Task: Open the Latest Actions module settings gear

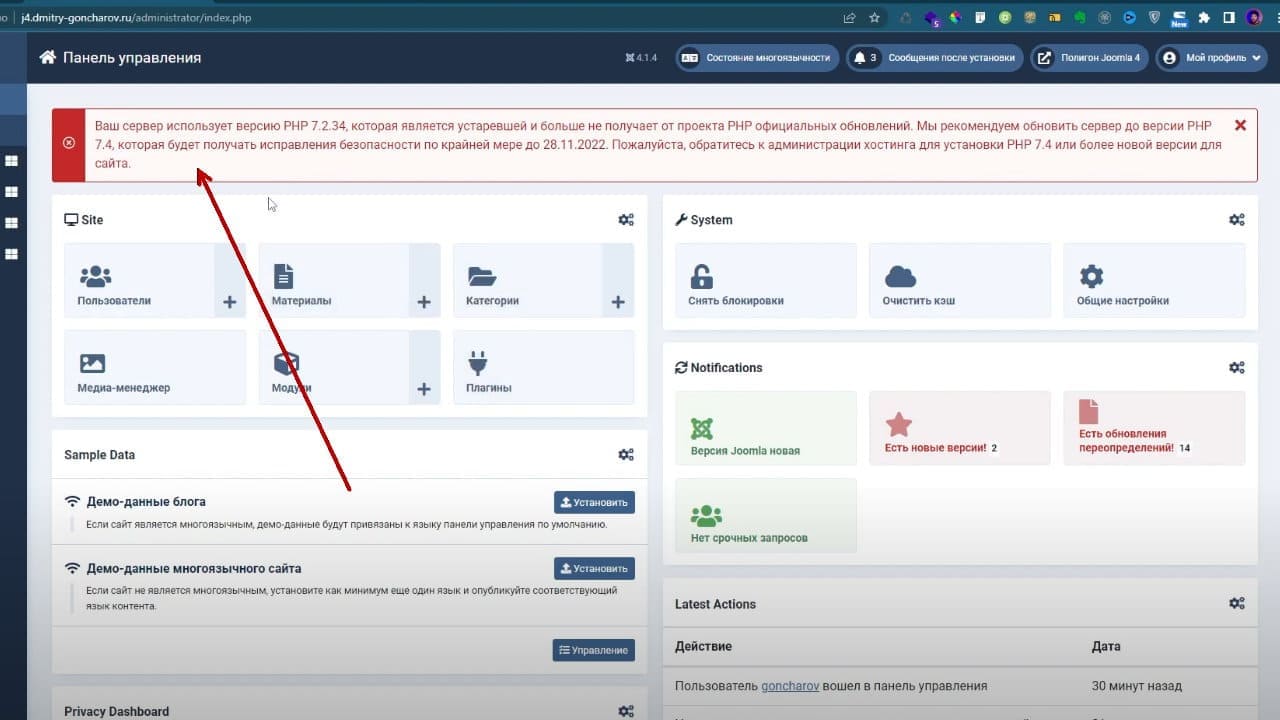Action: tap(1237, 604)
